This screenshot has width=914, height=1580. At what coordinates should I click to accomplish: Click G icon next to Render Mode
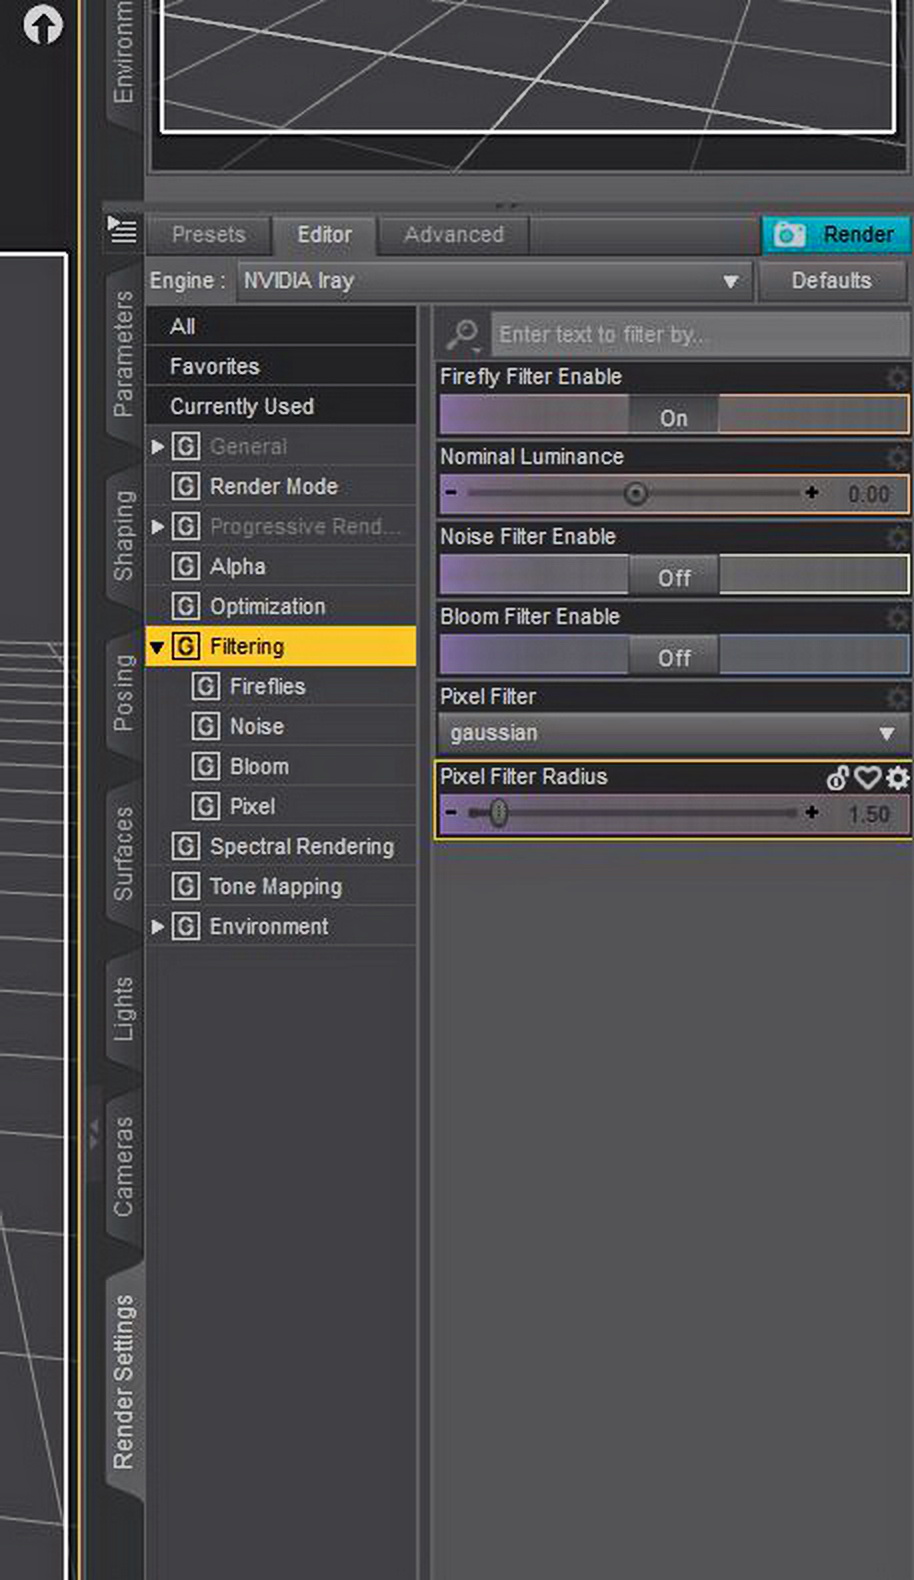click(186, 486)
